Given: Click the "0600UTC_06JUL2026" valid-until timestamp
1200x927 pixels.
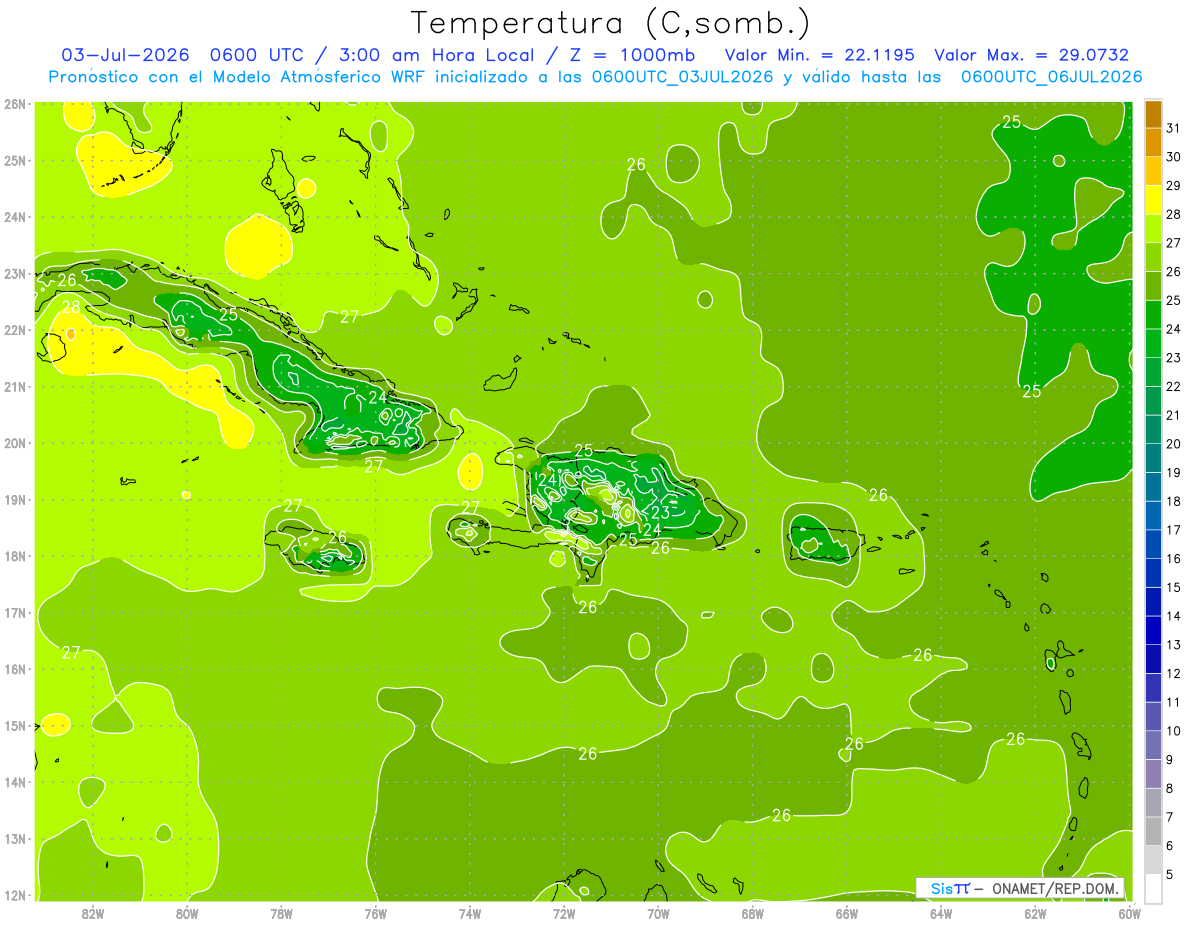Looking at the screenshot, I should tap(1051, 77).
